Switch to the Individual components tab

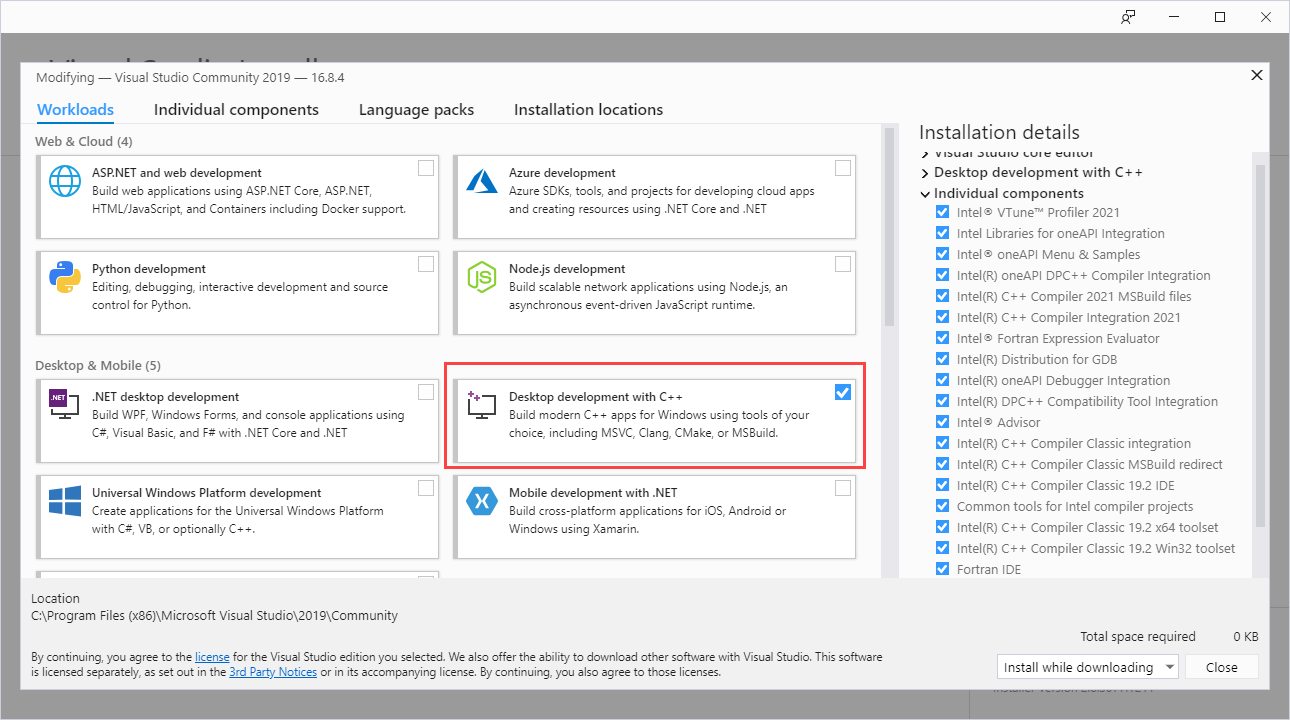tap(236, 110)
